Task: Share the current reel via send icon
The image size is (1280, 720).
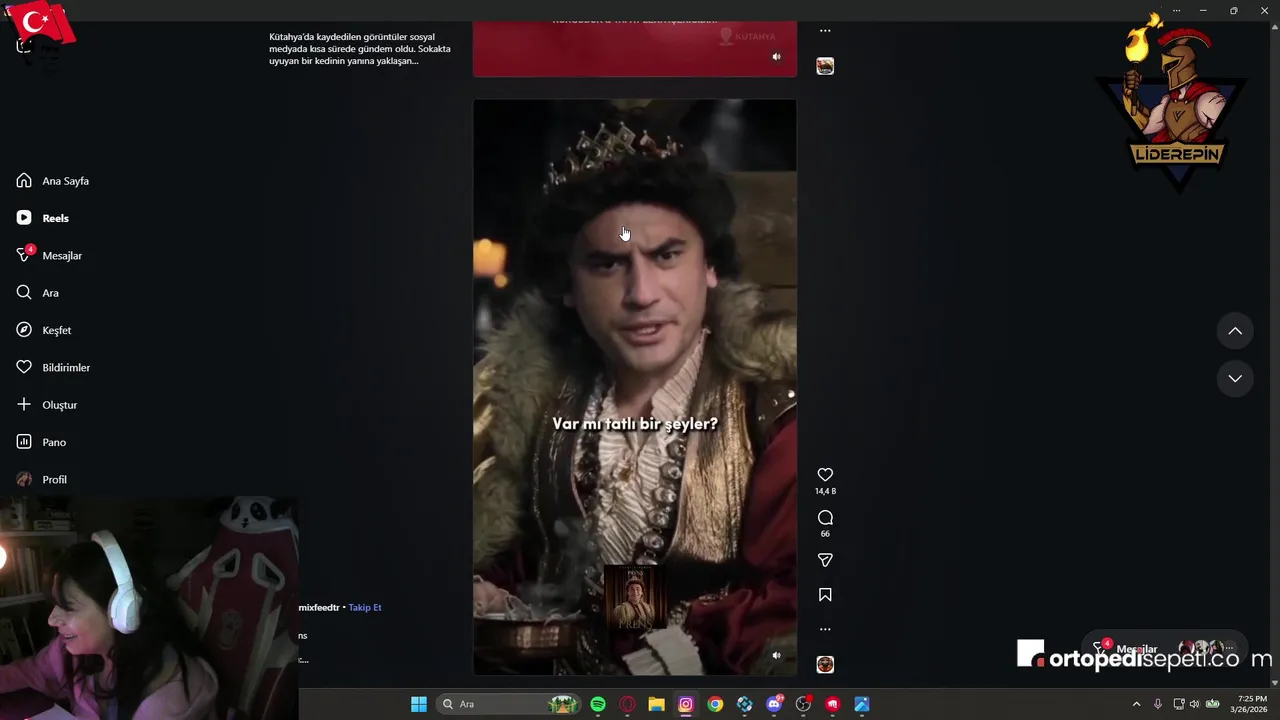Action: (825, 561)
